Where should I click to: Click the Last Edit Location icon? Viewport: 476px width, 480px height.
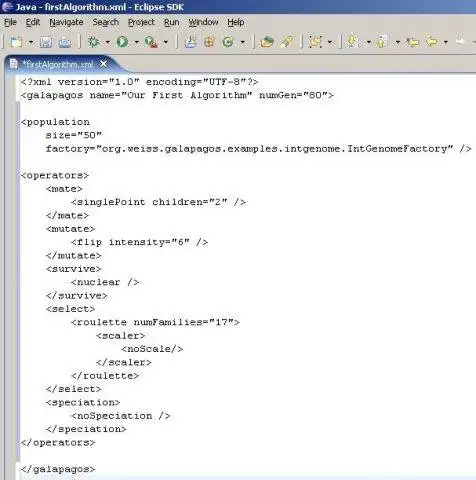click(413, 42)
